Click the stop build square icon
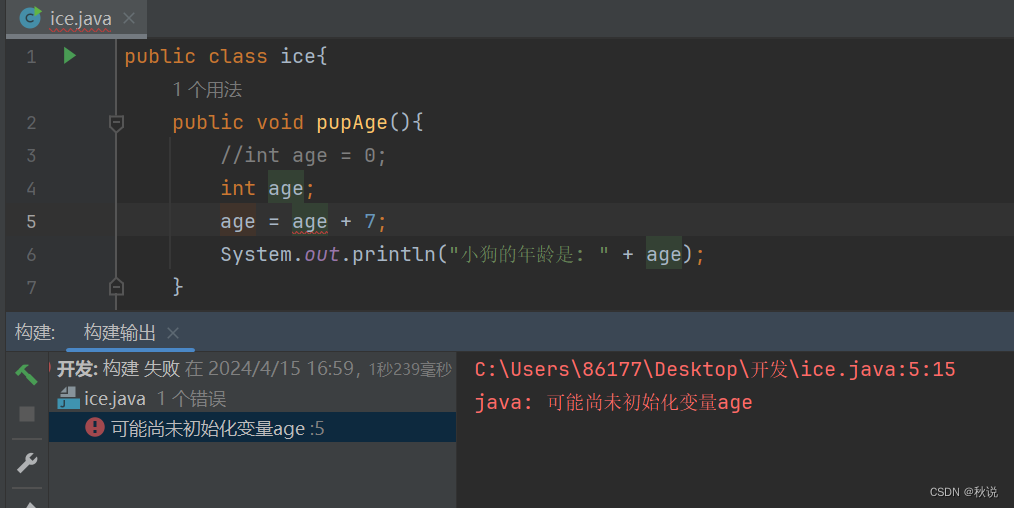This screenshot has width=1014, height=508. coord(27,414)
